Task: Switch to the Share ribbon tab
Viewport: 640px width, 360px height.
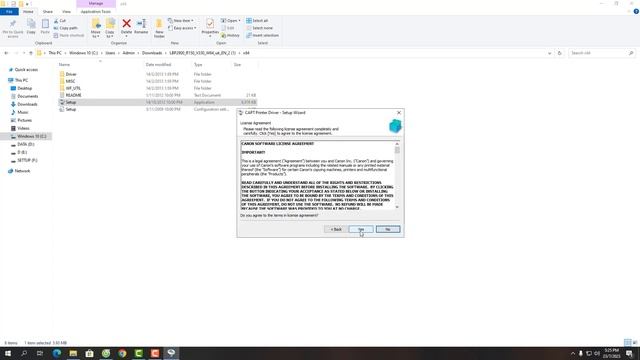Action: (48, 11)
